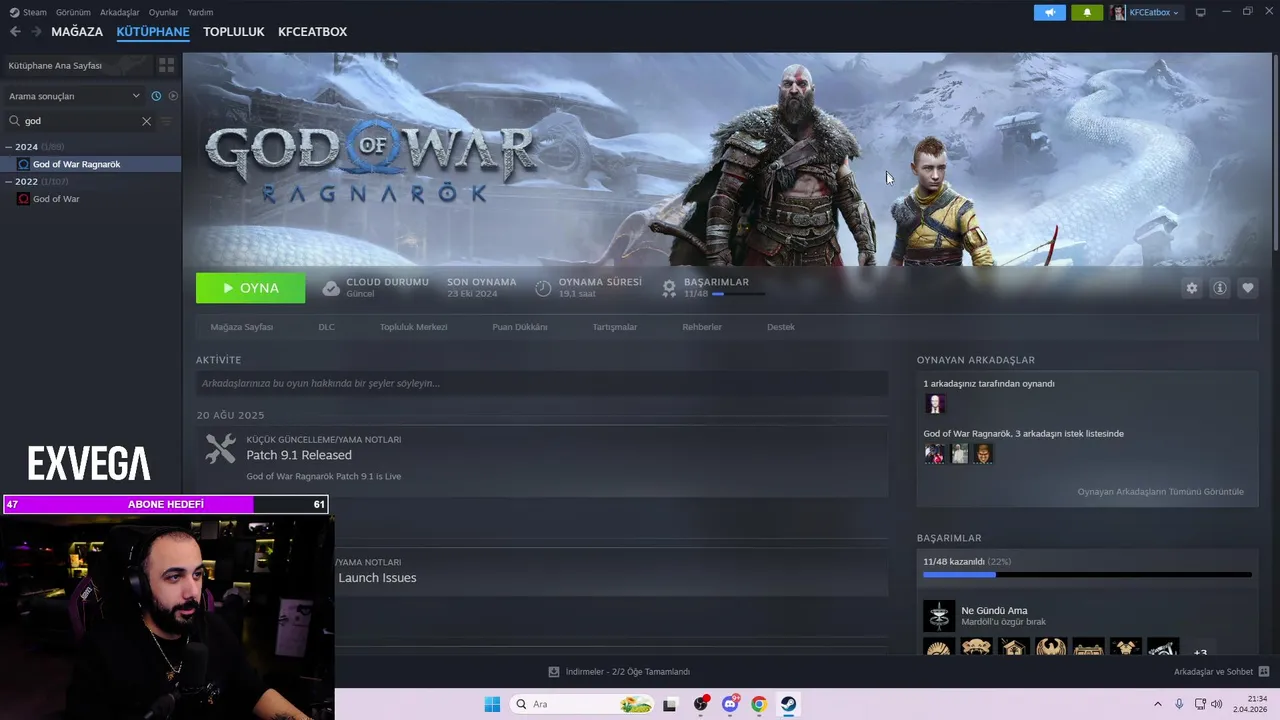Open the green notifications bell
Viewport: 1280px width, 720px height.
1087,12
